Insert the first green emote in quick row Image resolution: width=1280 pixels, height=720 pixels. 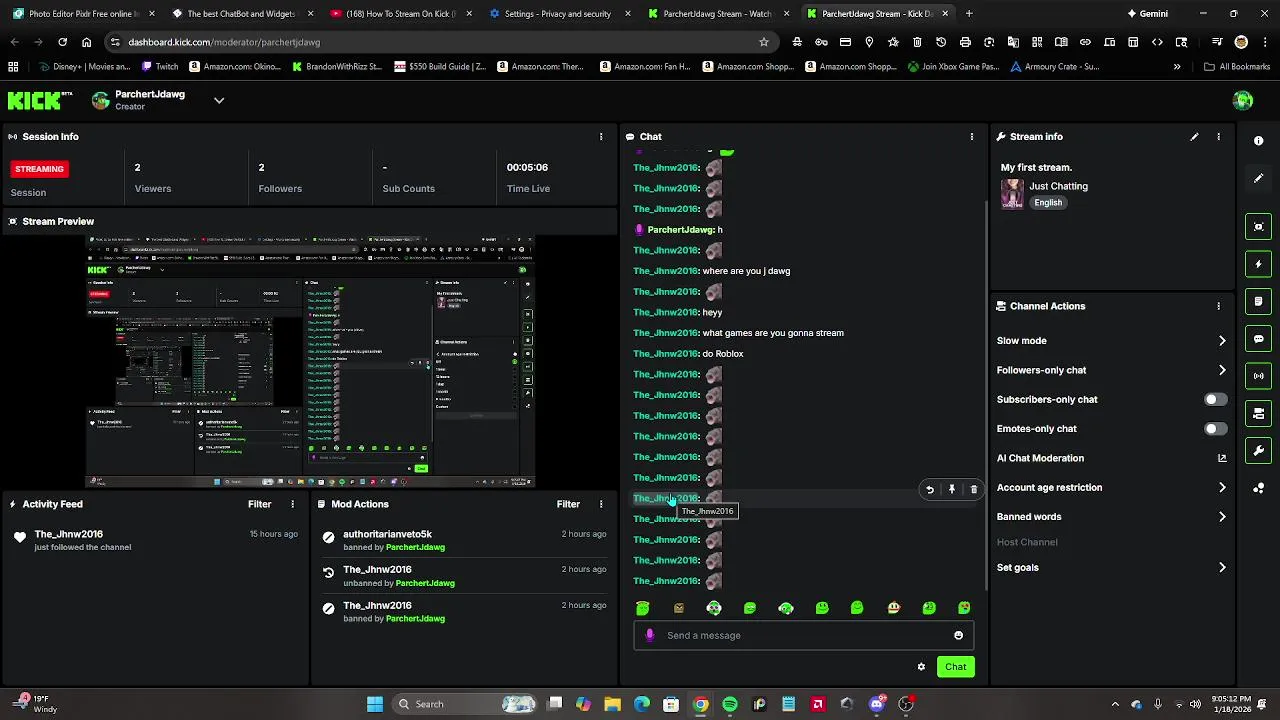pos(643,608)
